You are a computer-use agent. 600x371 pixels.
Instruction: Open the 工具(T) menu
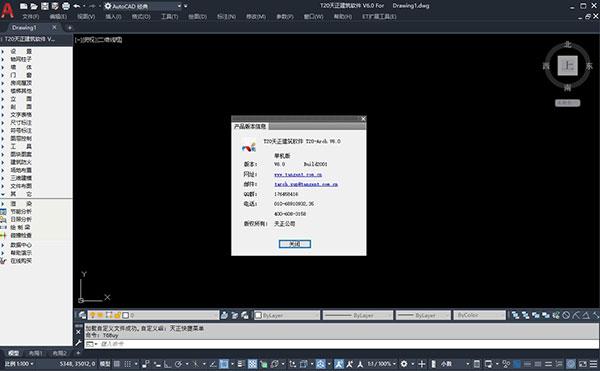point(169,16)
